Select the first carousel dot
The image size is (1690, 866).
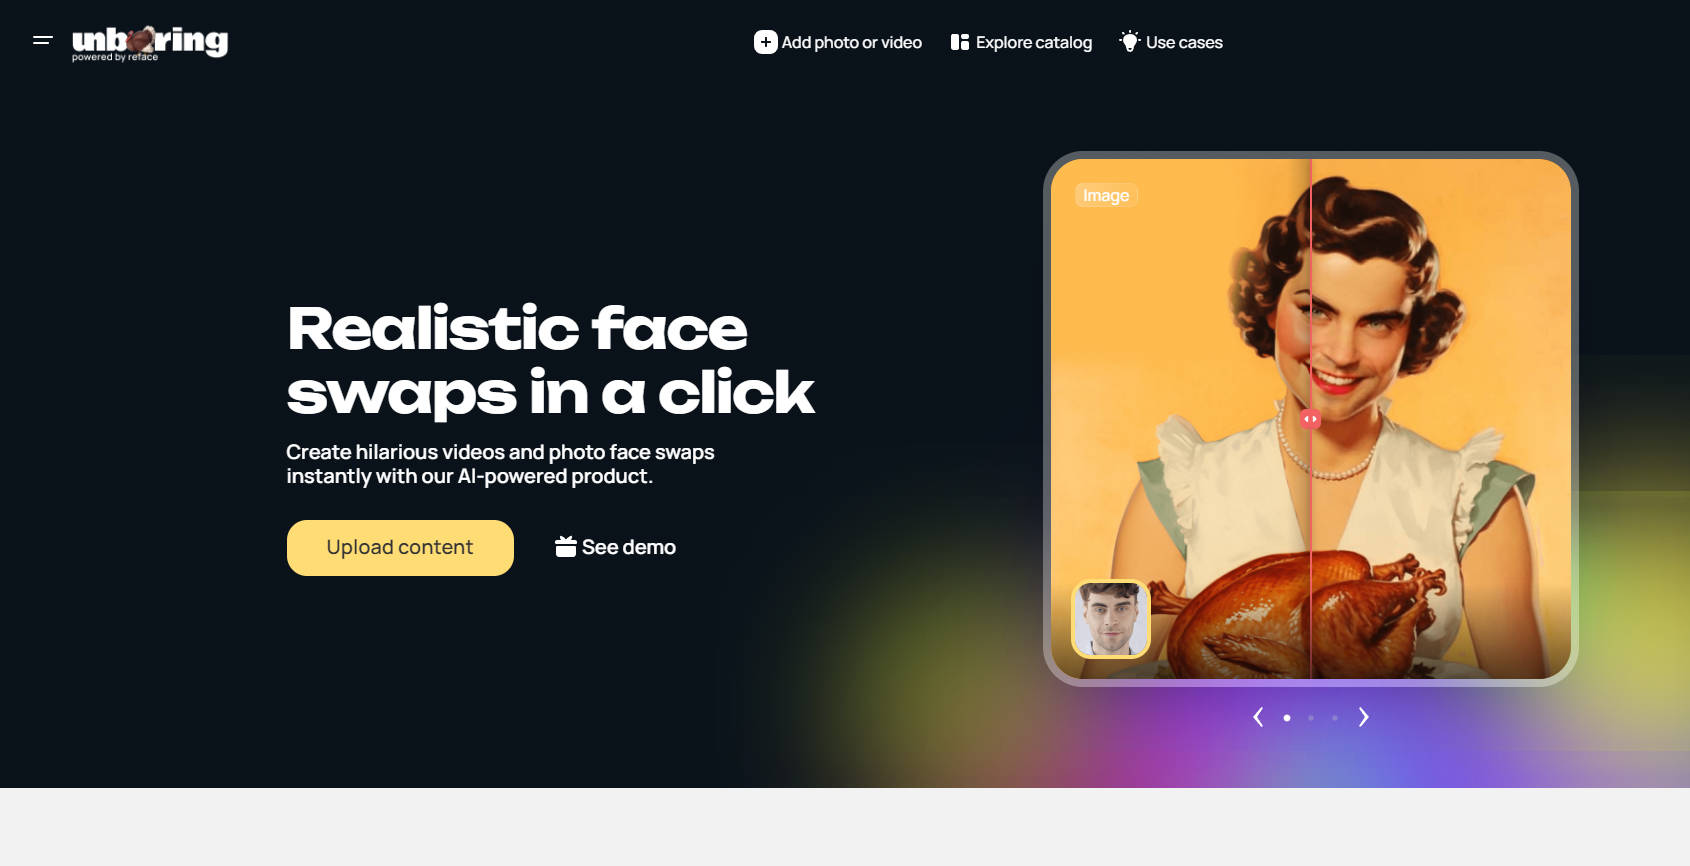click(1287, 718)
